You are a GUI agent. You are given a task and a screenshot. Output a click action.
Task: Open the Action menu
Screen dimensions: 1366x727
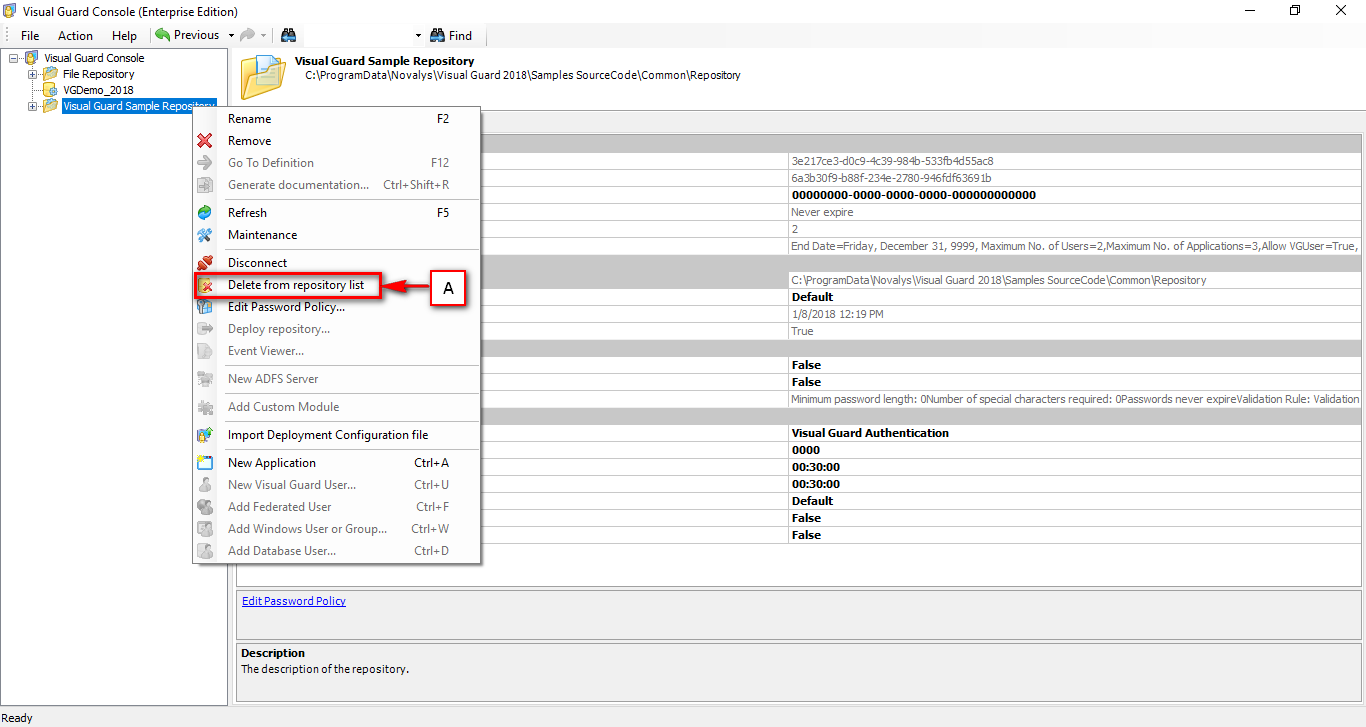coord(75,36)
